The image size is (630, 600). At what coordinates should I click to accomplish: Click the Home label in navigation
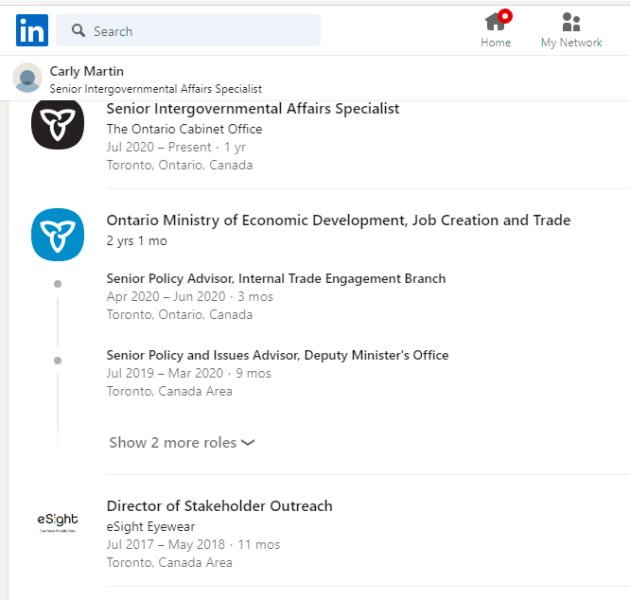(x=495, y=43)
